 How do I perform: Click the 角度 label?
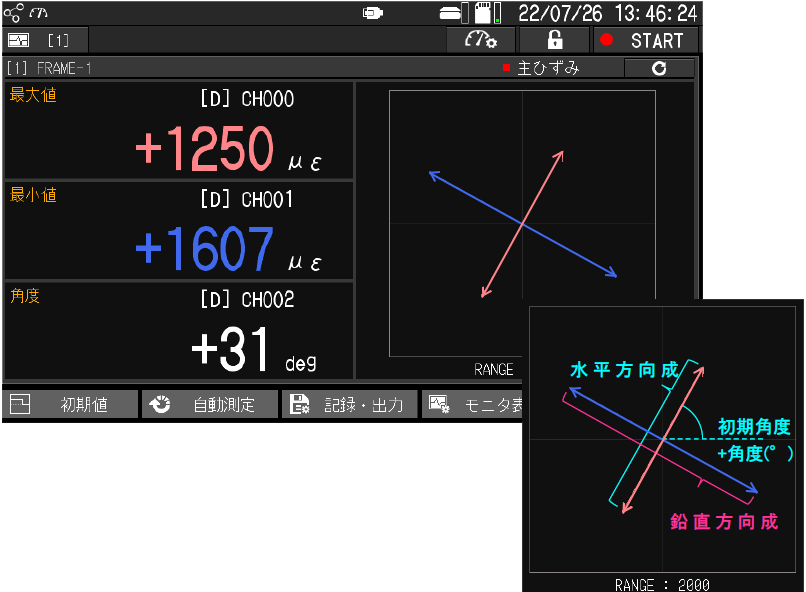(x=25, y=295)
